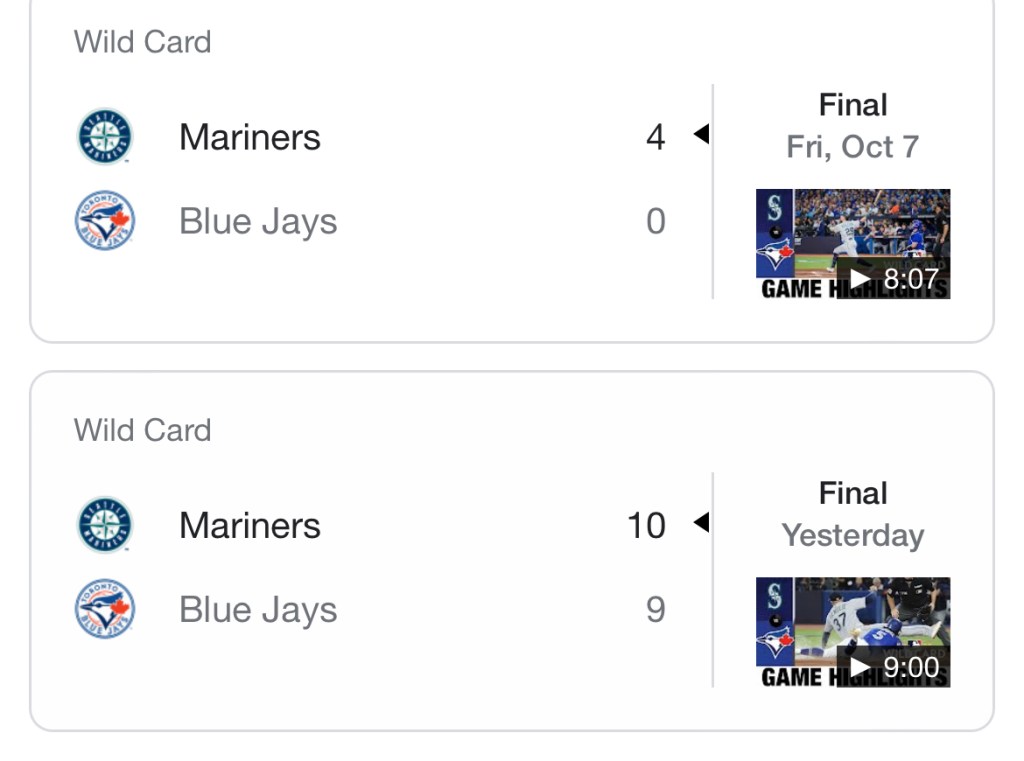The height and width of the screenshot is (761, 1024).
Task: Click the Fri, Oct 7 date label
Action: 852,147
